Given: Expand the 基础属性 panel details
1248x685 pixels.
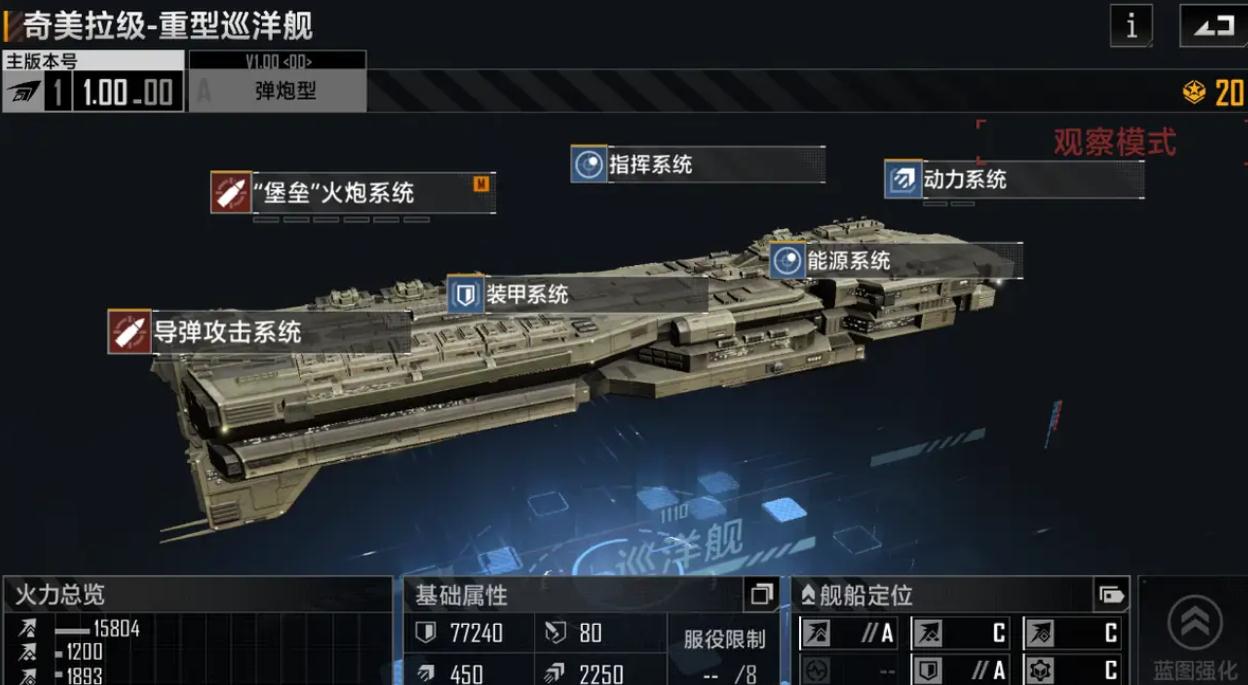Looking at the screenshot, I should [762, 595].
